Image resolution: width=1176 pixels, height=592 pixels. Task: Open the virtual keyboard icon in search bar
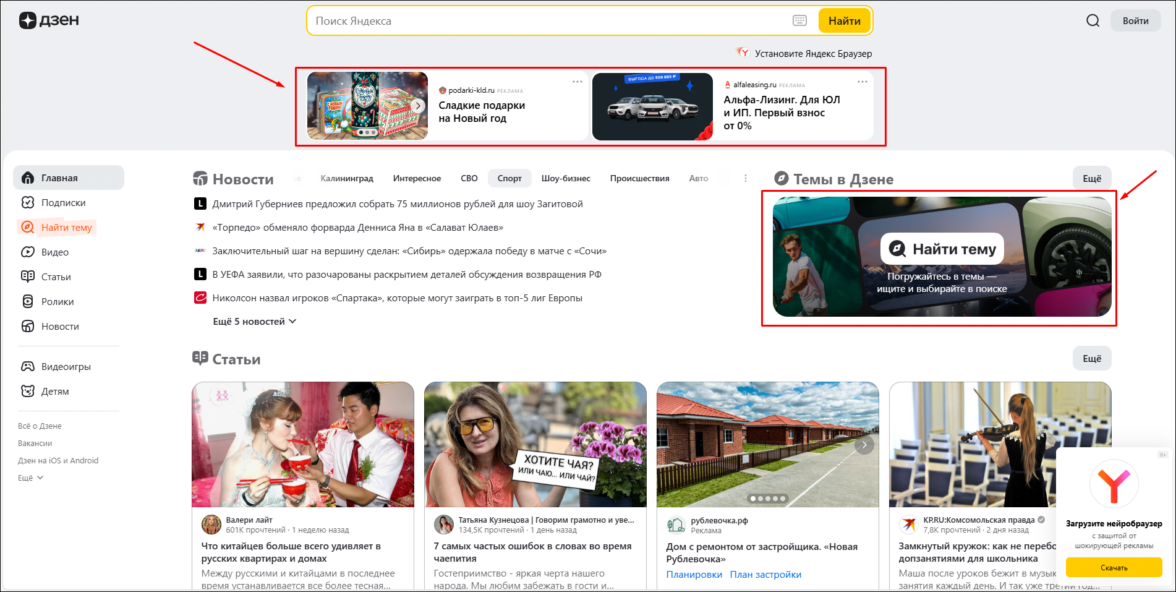click(x=799, y=21)
